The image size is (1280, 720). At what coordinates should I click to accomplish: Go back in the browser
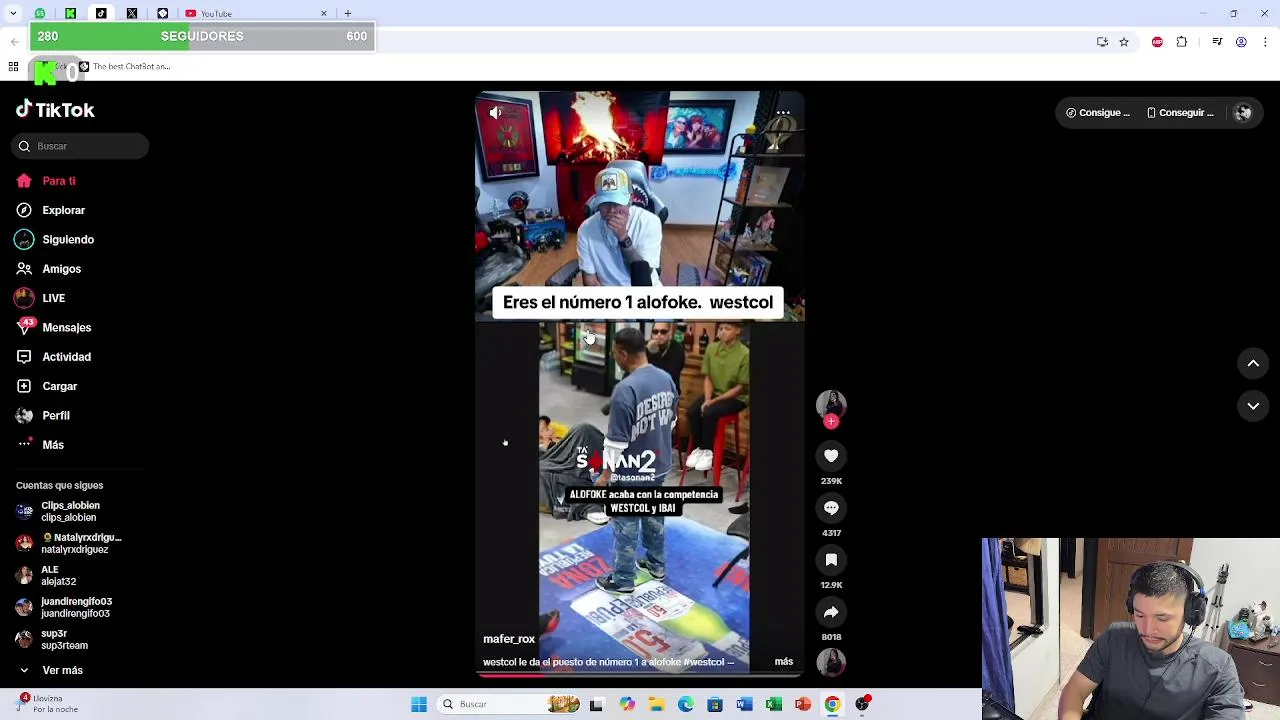pyautogui.click(x=14, y=42)
